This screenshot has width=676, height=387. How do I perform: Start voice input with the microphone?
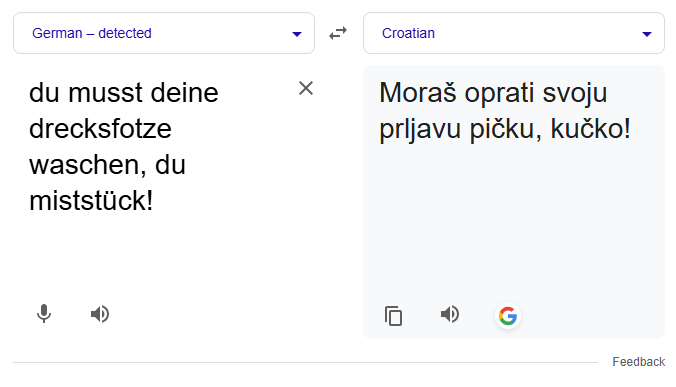(x=44, y=314)
